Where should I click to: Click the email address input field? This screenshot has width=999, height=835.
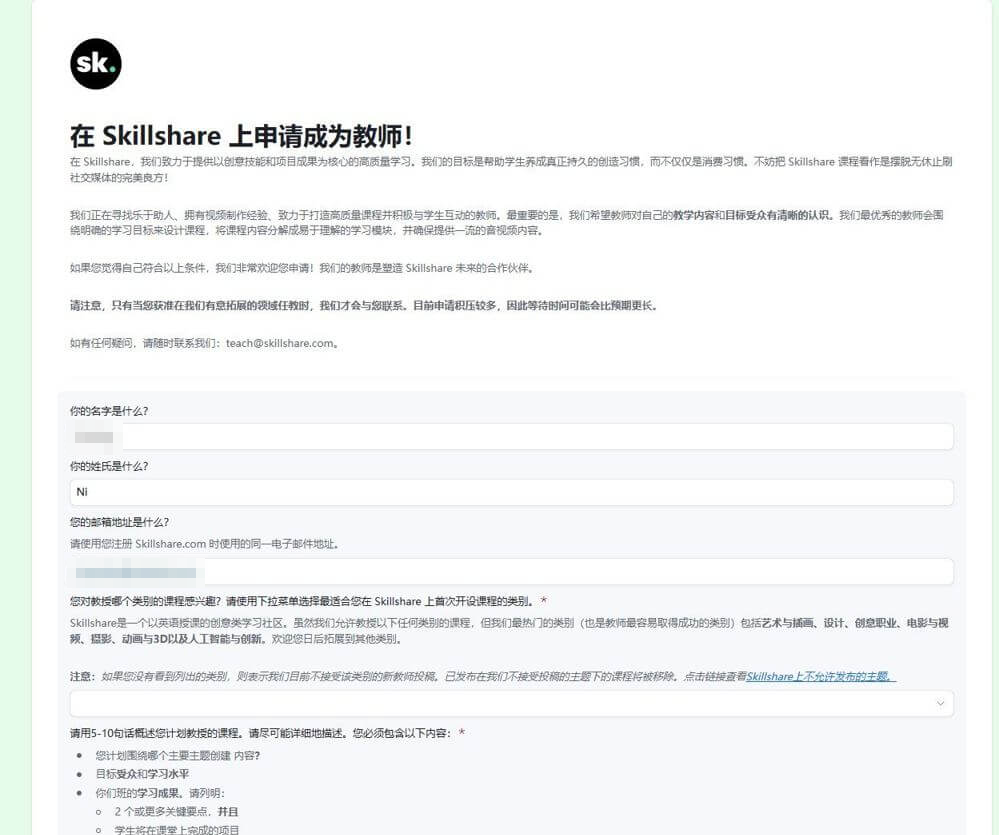pyautogui.click(x=512, y=571)
